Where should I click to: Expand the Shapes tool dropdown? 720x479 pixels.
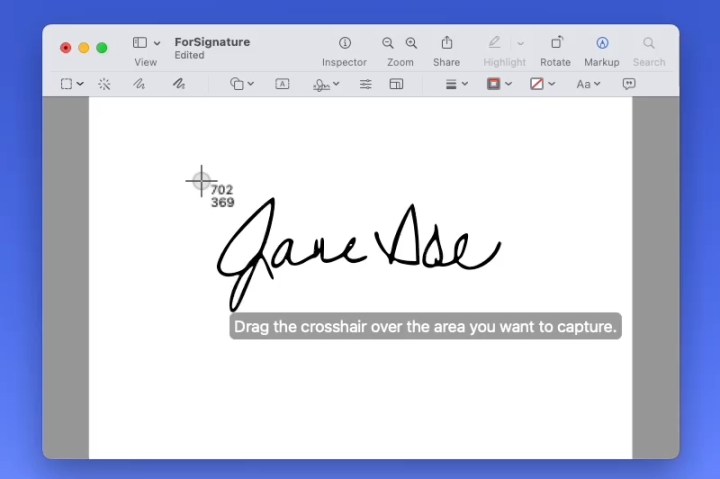(x=242, y=84)
